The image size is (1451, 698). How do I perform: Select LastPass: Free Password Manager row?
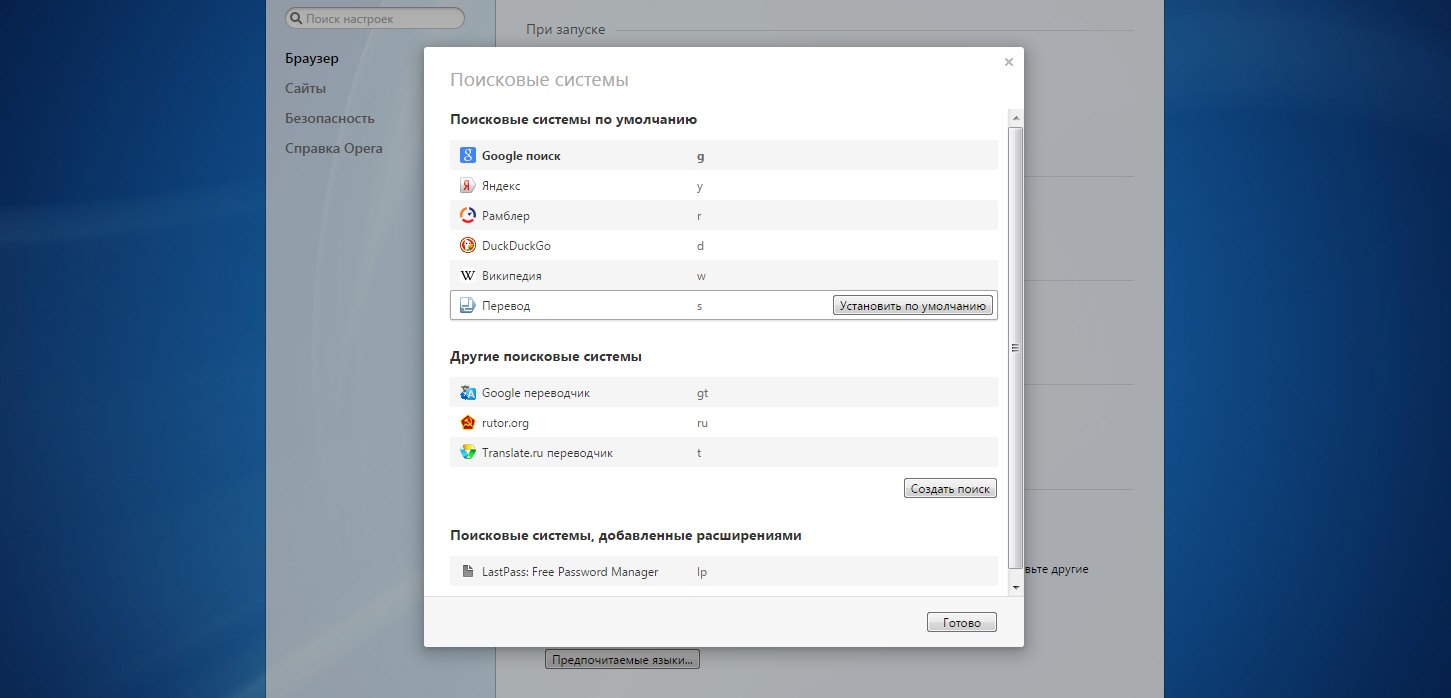570,572
